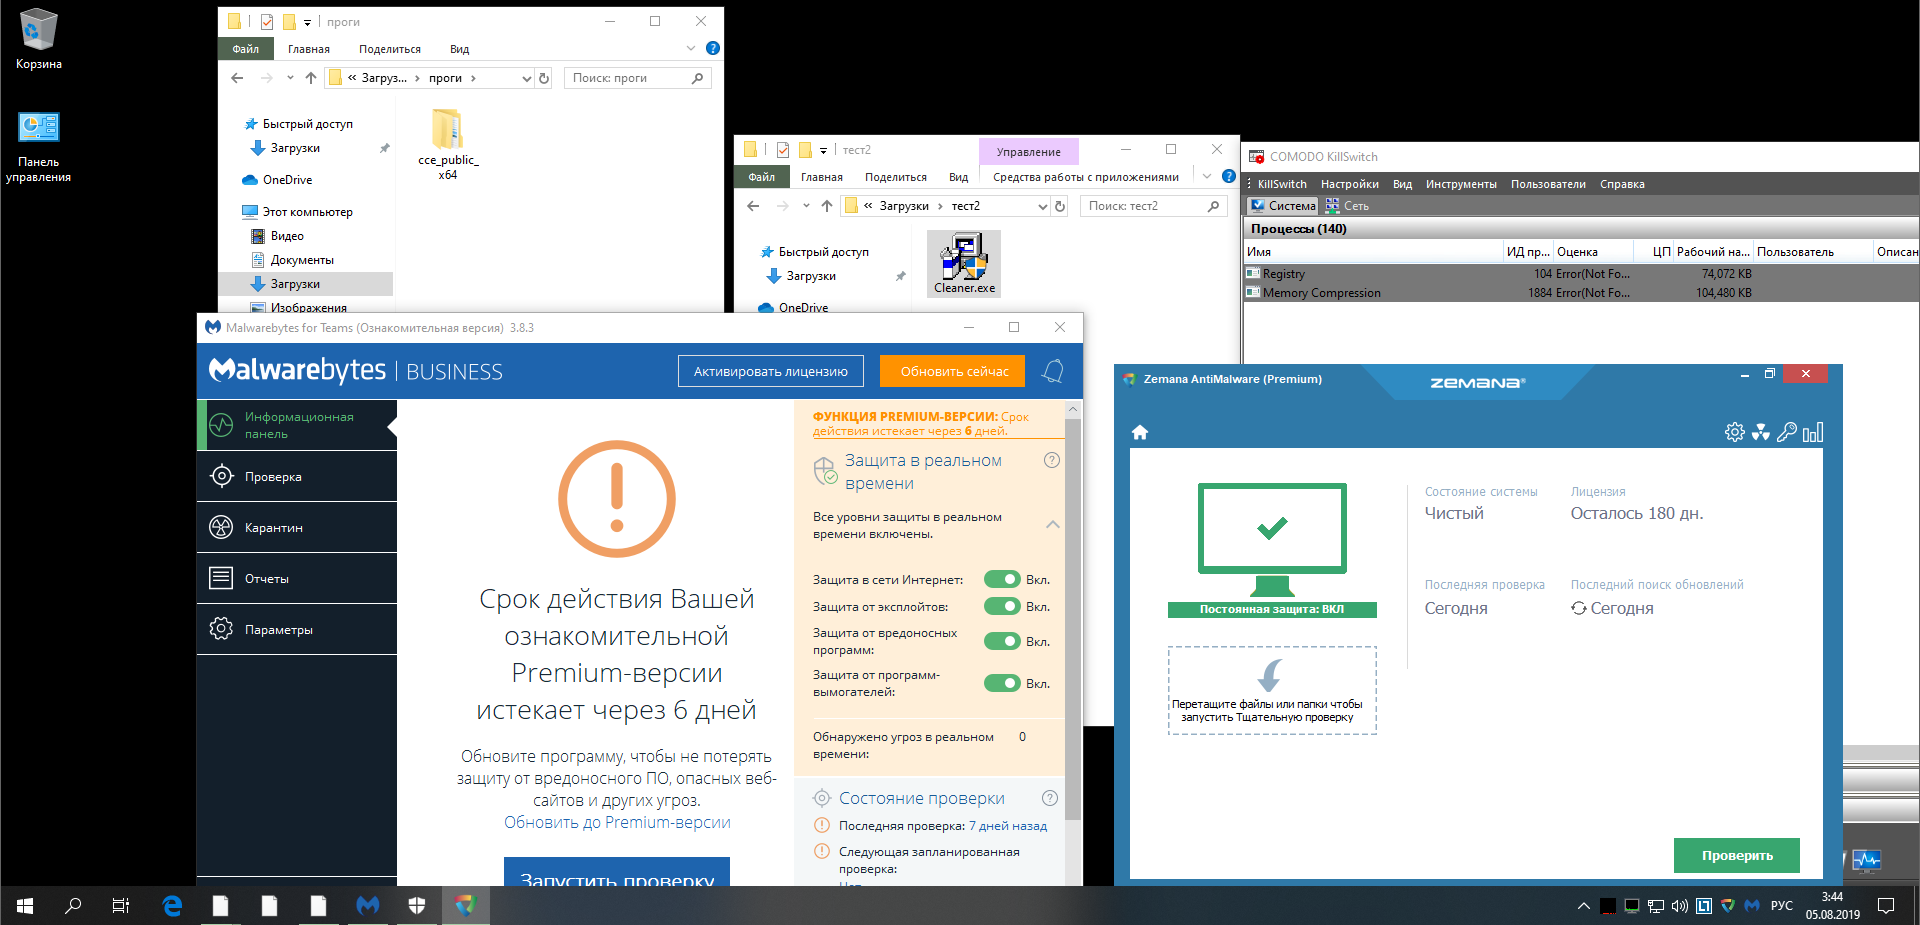Open Malwarebytes Параметры settings section
This screenshot has width=1920, height=925.
pos(297,630)
